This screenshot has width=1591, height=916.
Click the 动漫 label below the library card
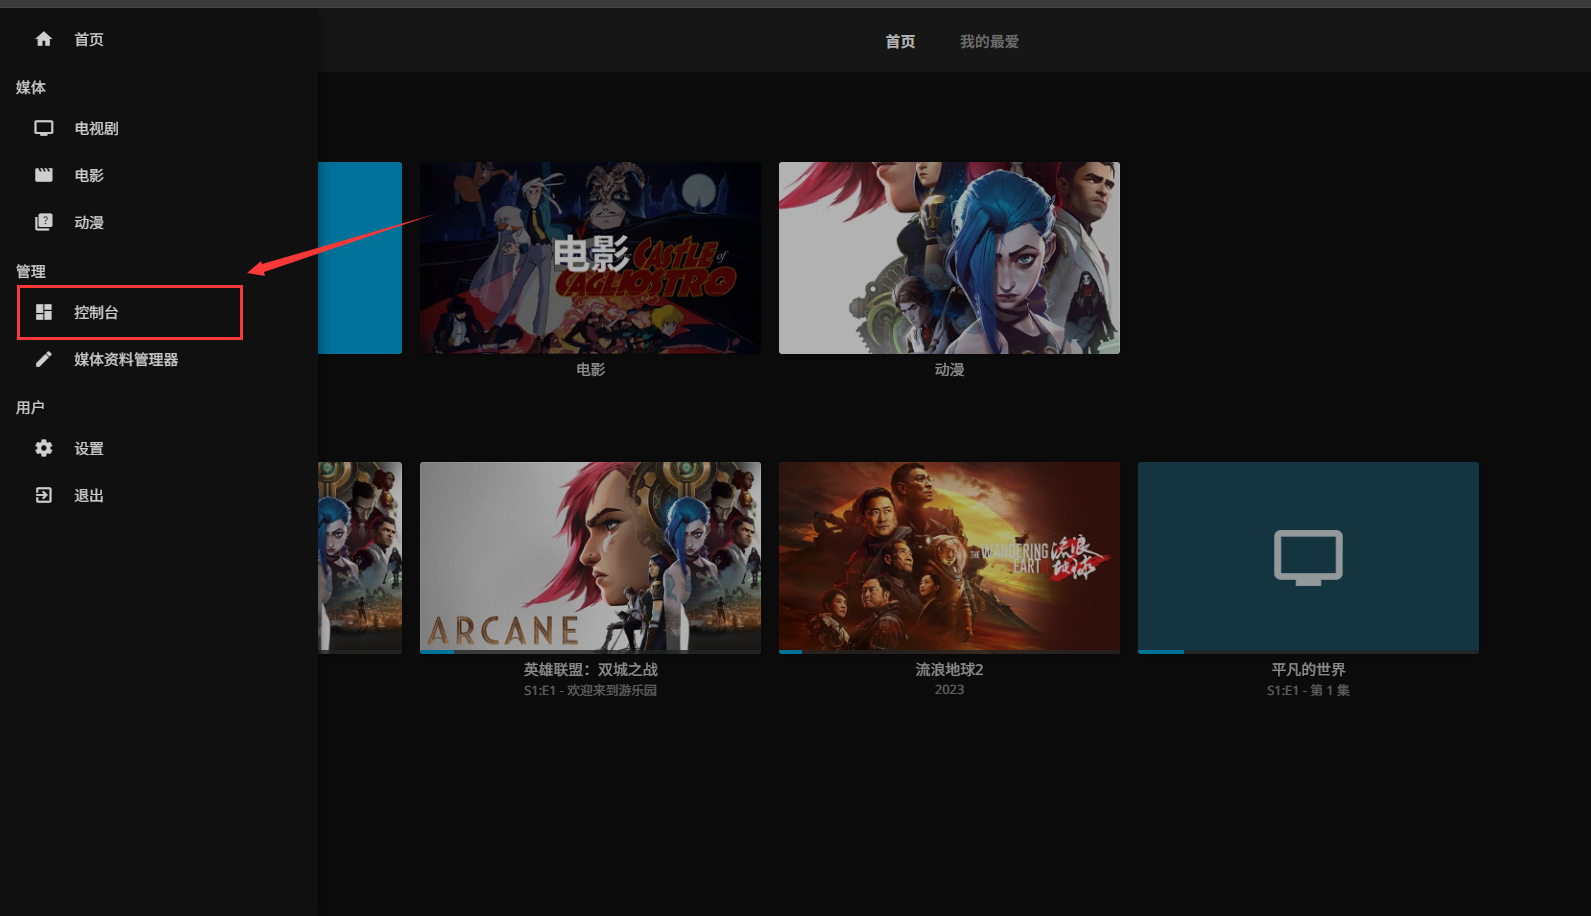pyautogui.click(x=949, y=370)
